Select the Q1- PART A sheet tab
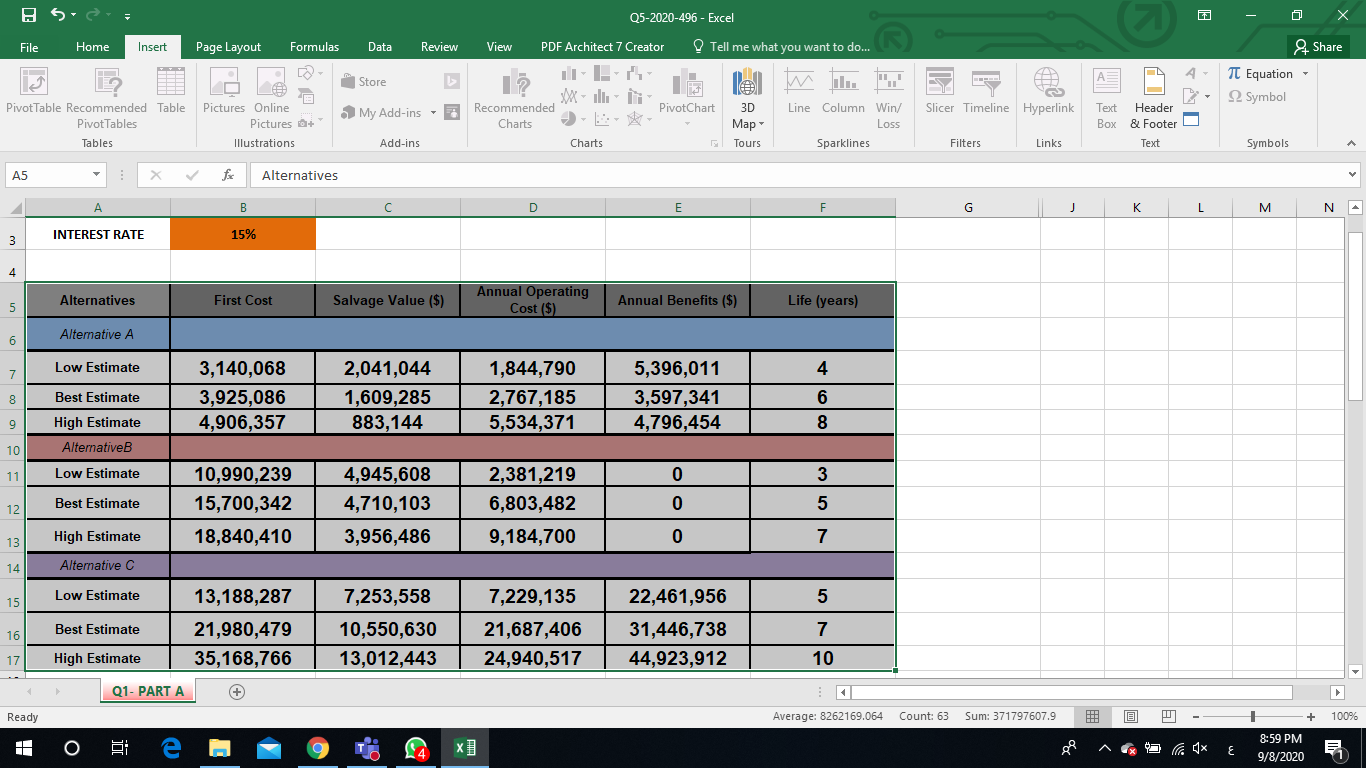The width and height of the screenshot is (1366, 768). point(148,691)
